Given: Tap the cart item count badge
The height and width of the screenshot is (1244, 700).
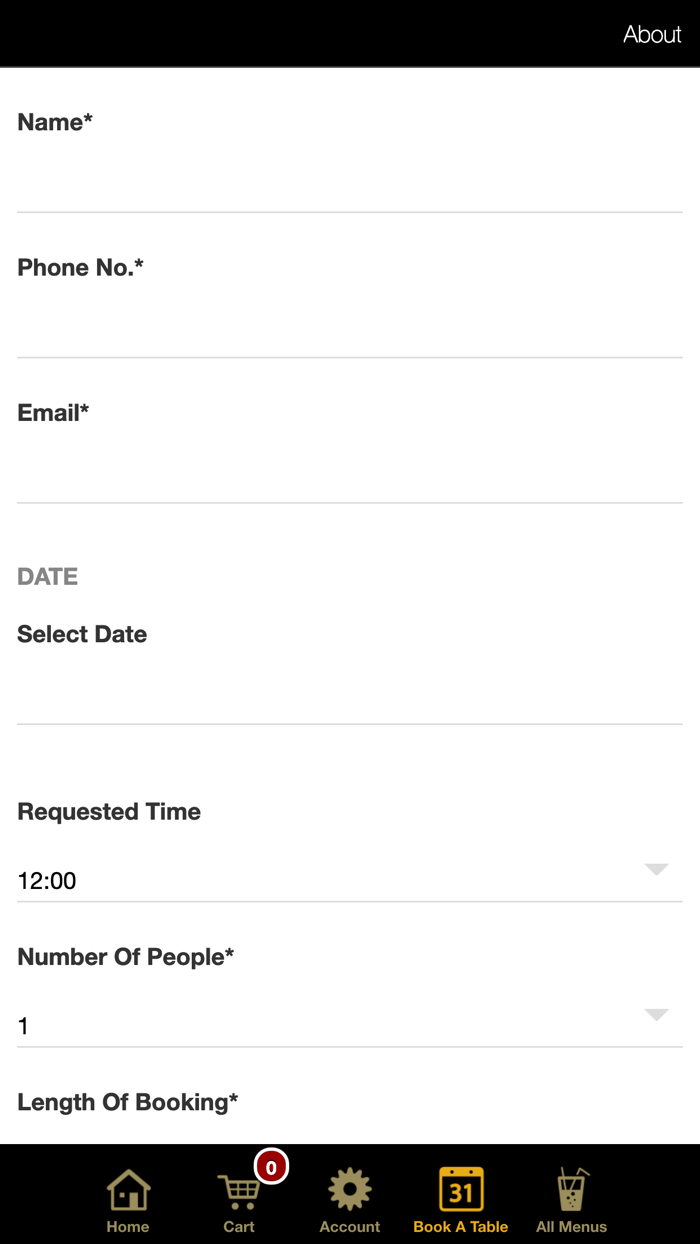Looking at the screenshot, I should coord(271,1167).
